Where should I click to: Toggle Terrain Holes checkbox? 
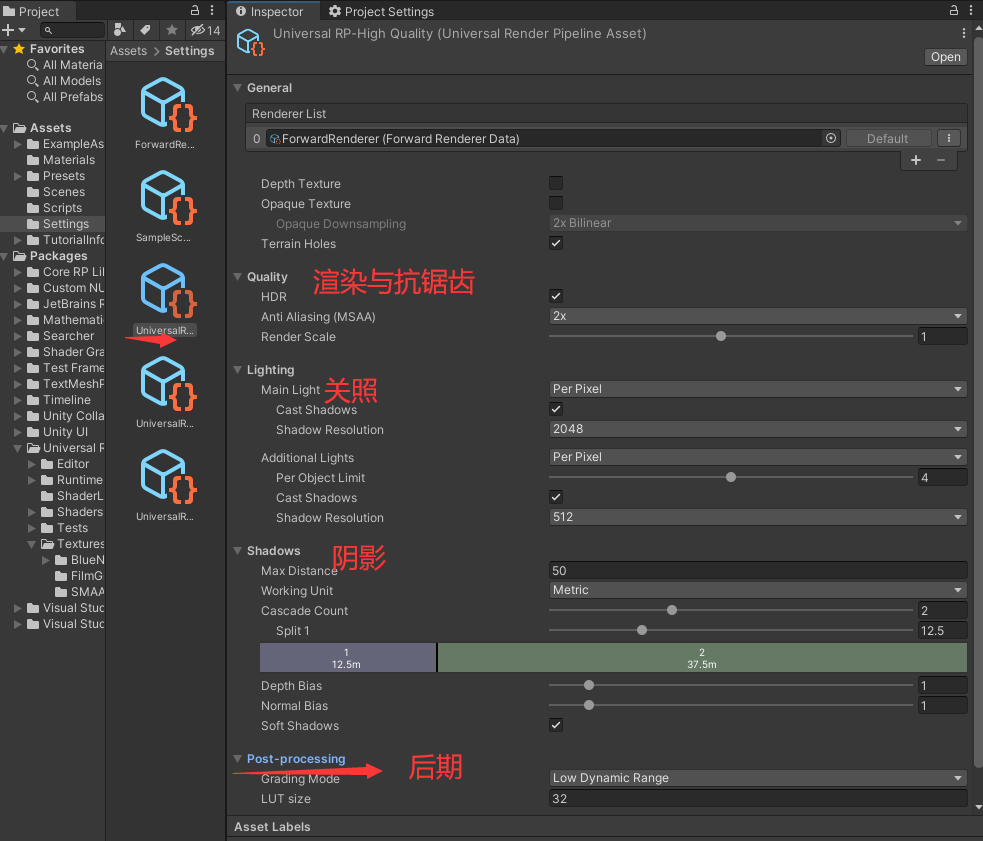click(555, 243)
